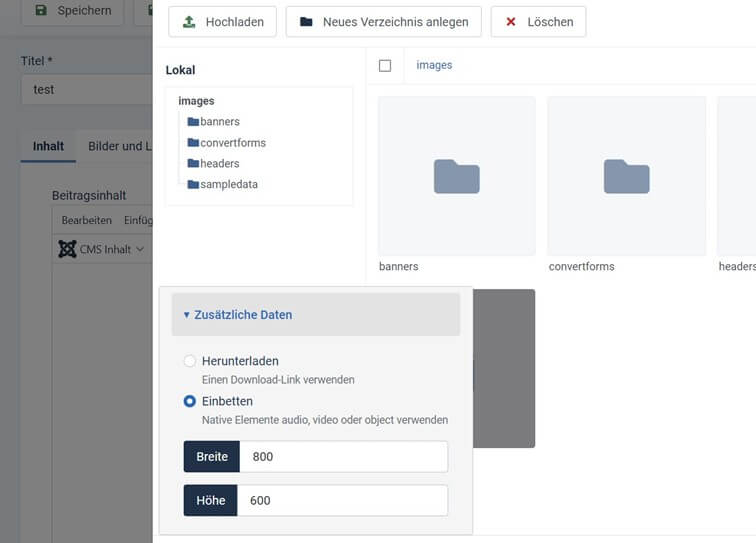Screen dimensions: 756x543
Task: Click the headers tree folder icon
Action: click(x=193, y=163)
